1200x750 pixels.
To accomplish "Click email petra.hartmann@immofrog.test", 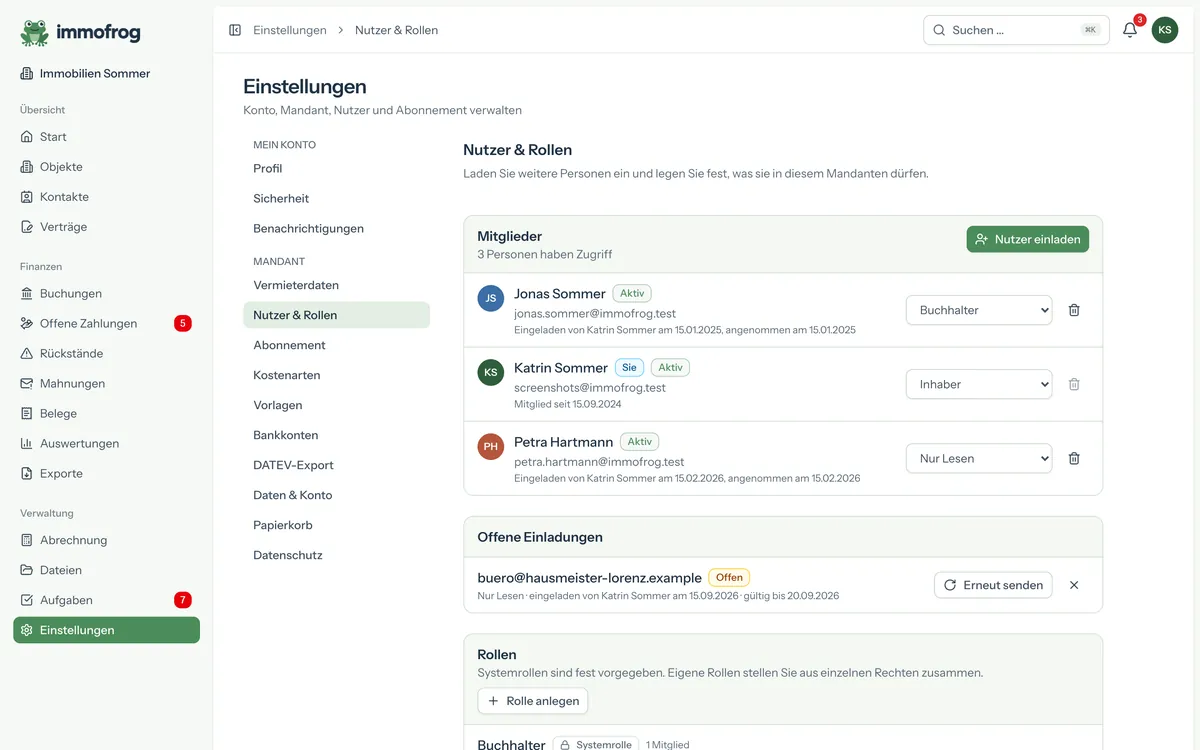I will [x=599, y=462].
